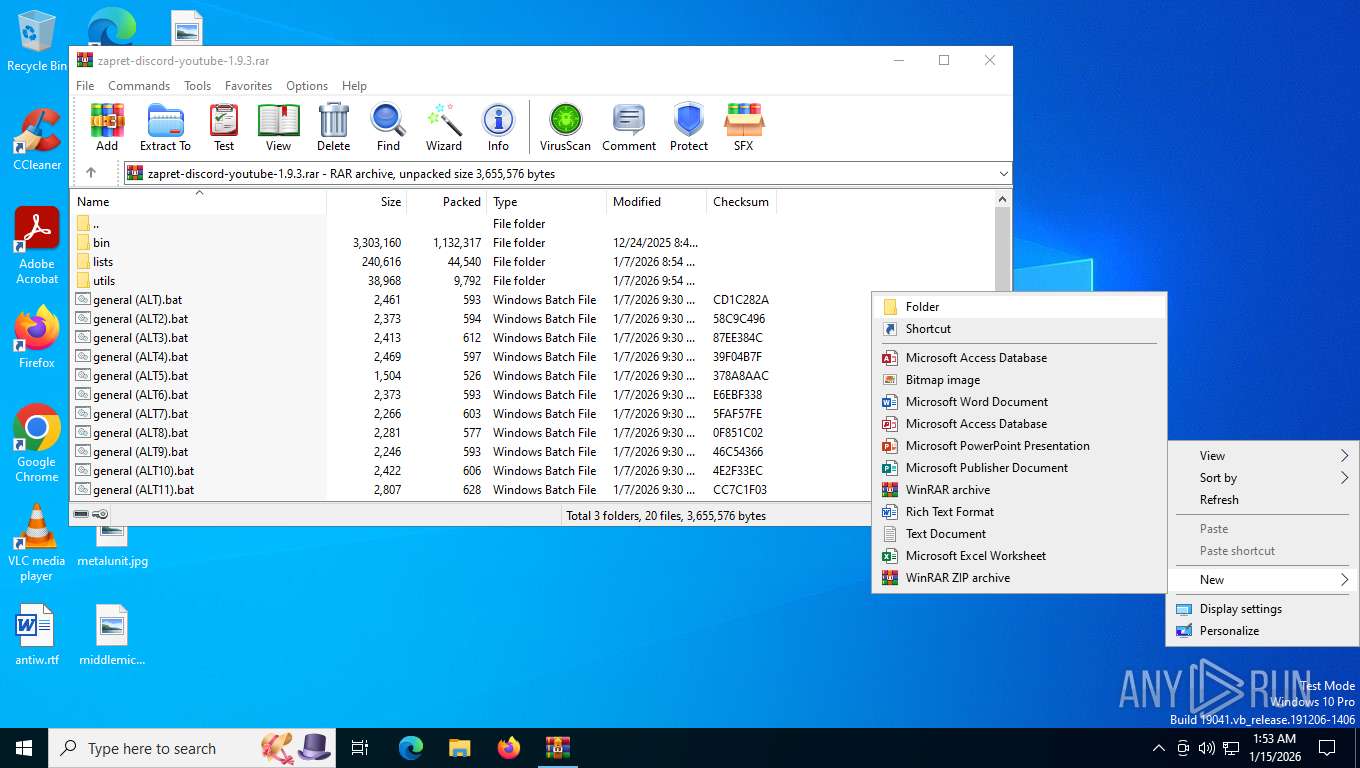The image size is (1360, 768).
Task: Create new Folder from submenu
Action: 1019,307
